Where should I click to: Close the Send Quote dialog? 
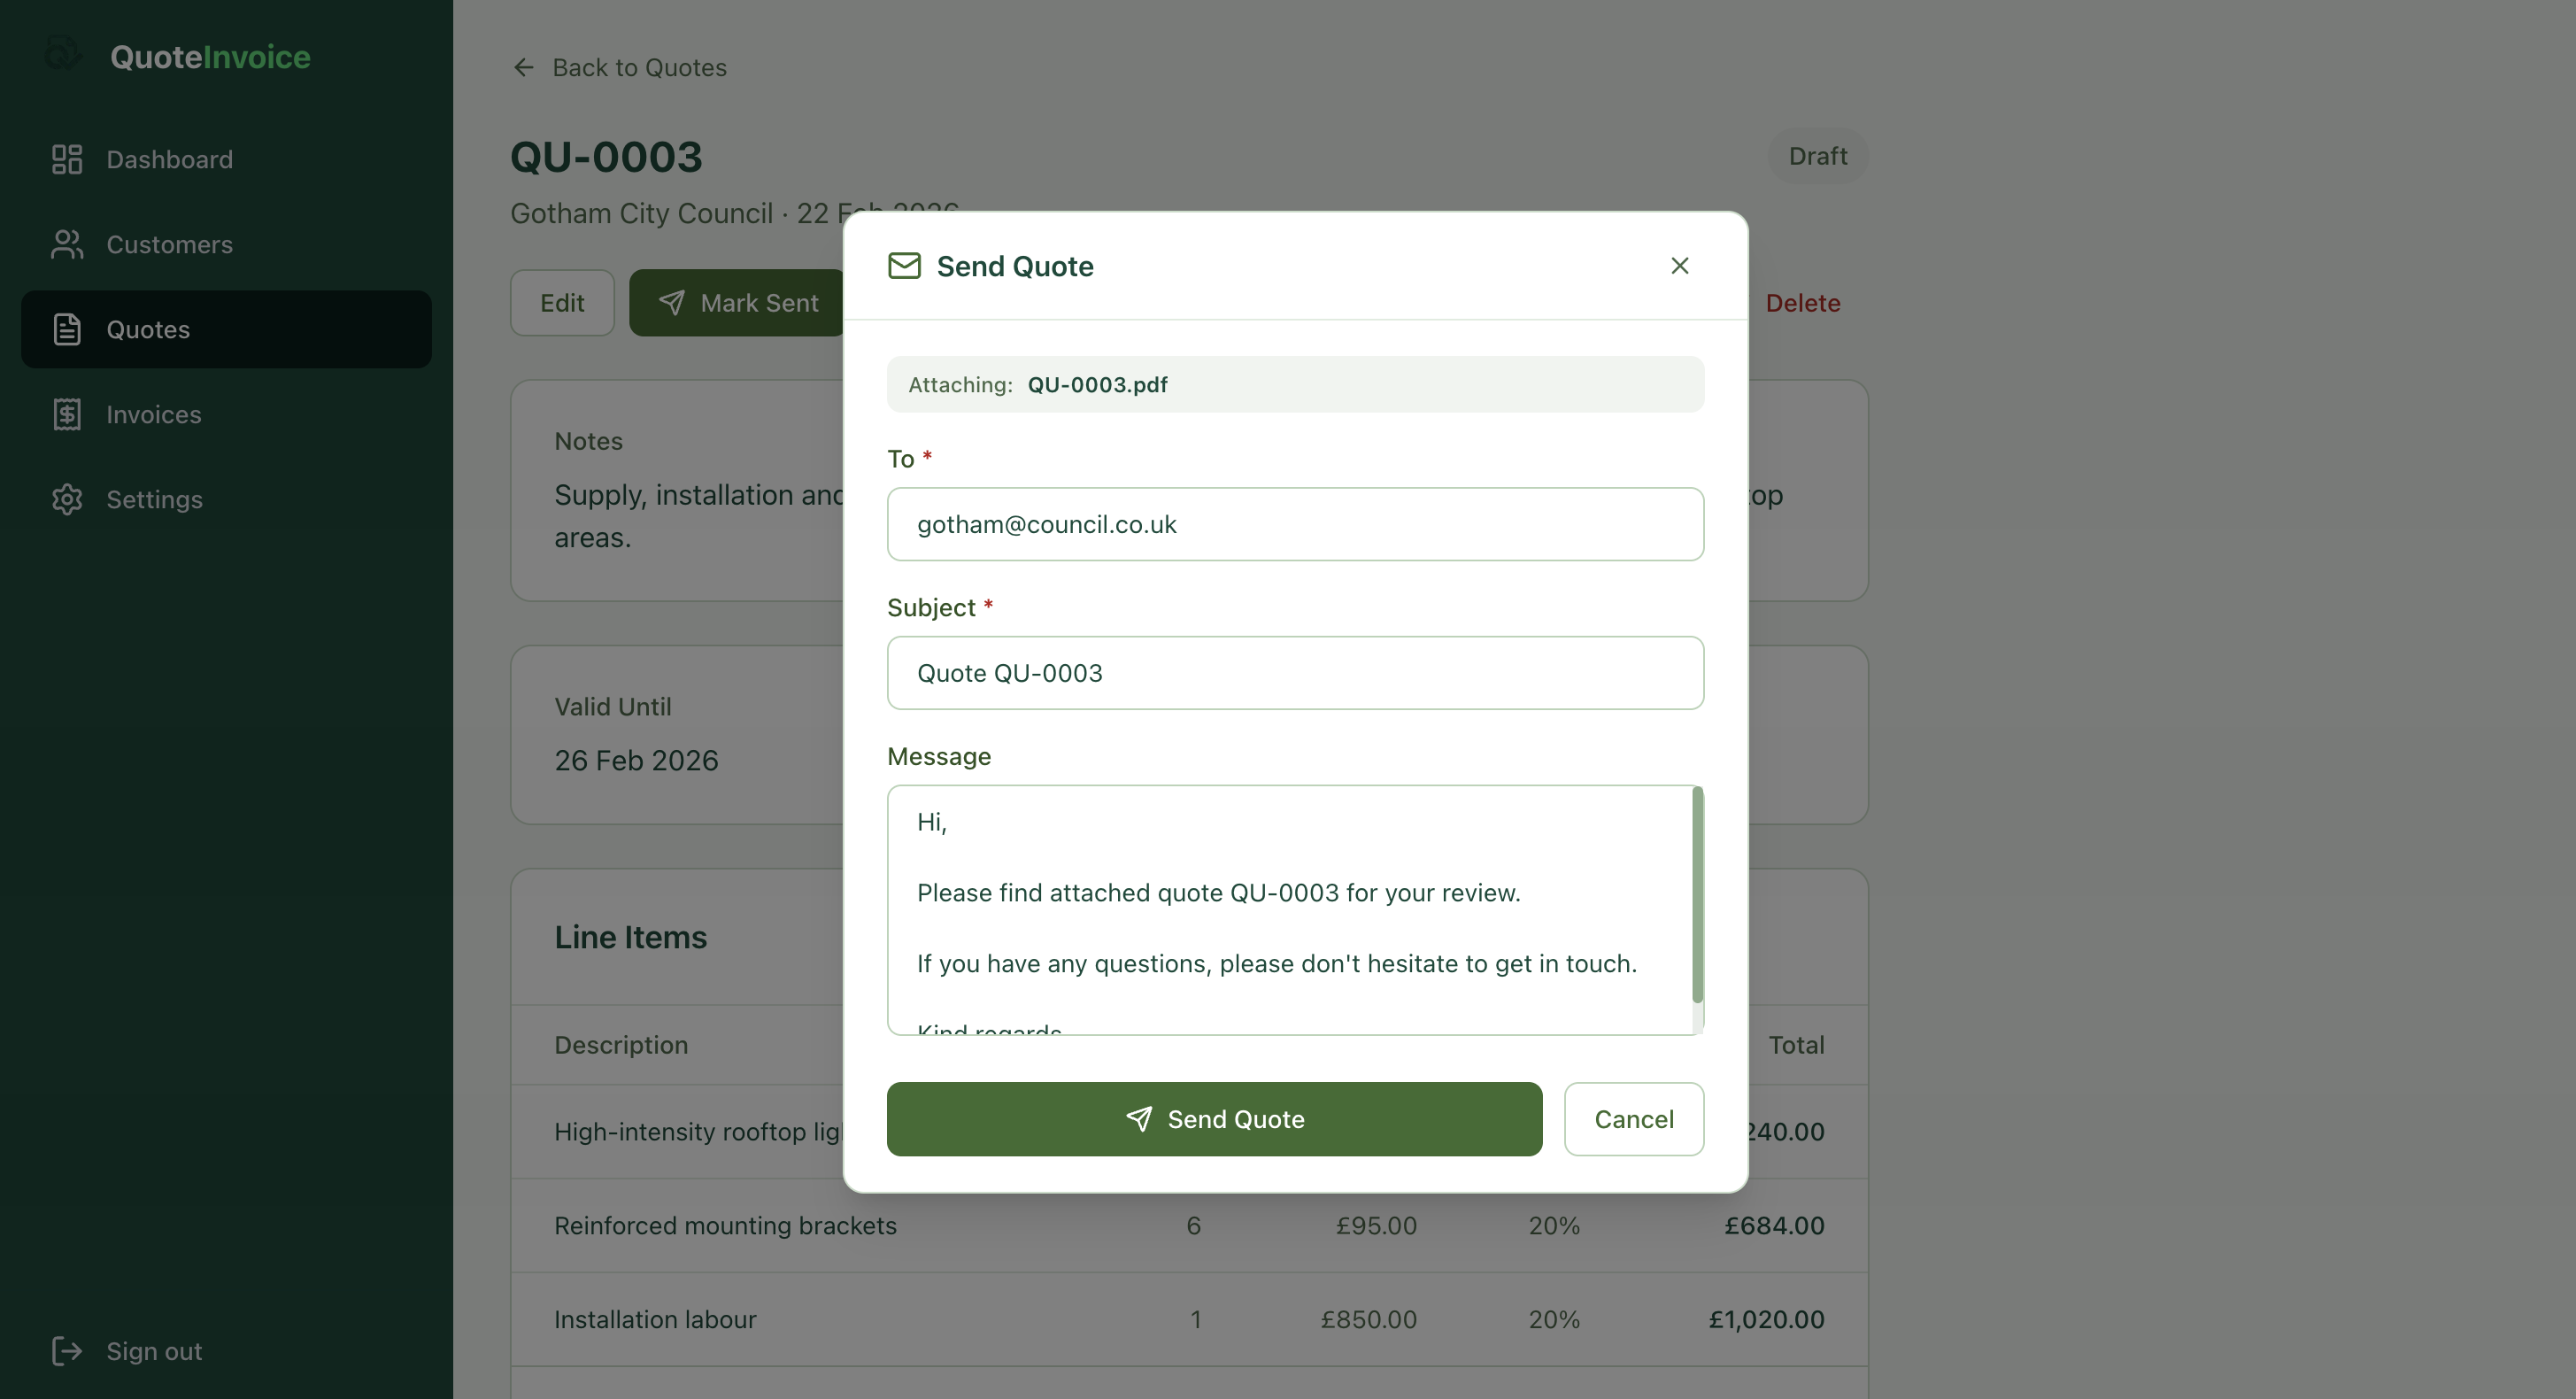click(1679, 265)
